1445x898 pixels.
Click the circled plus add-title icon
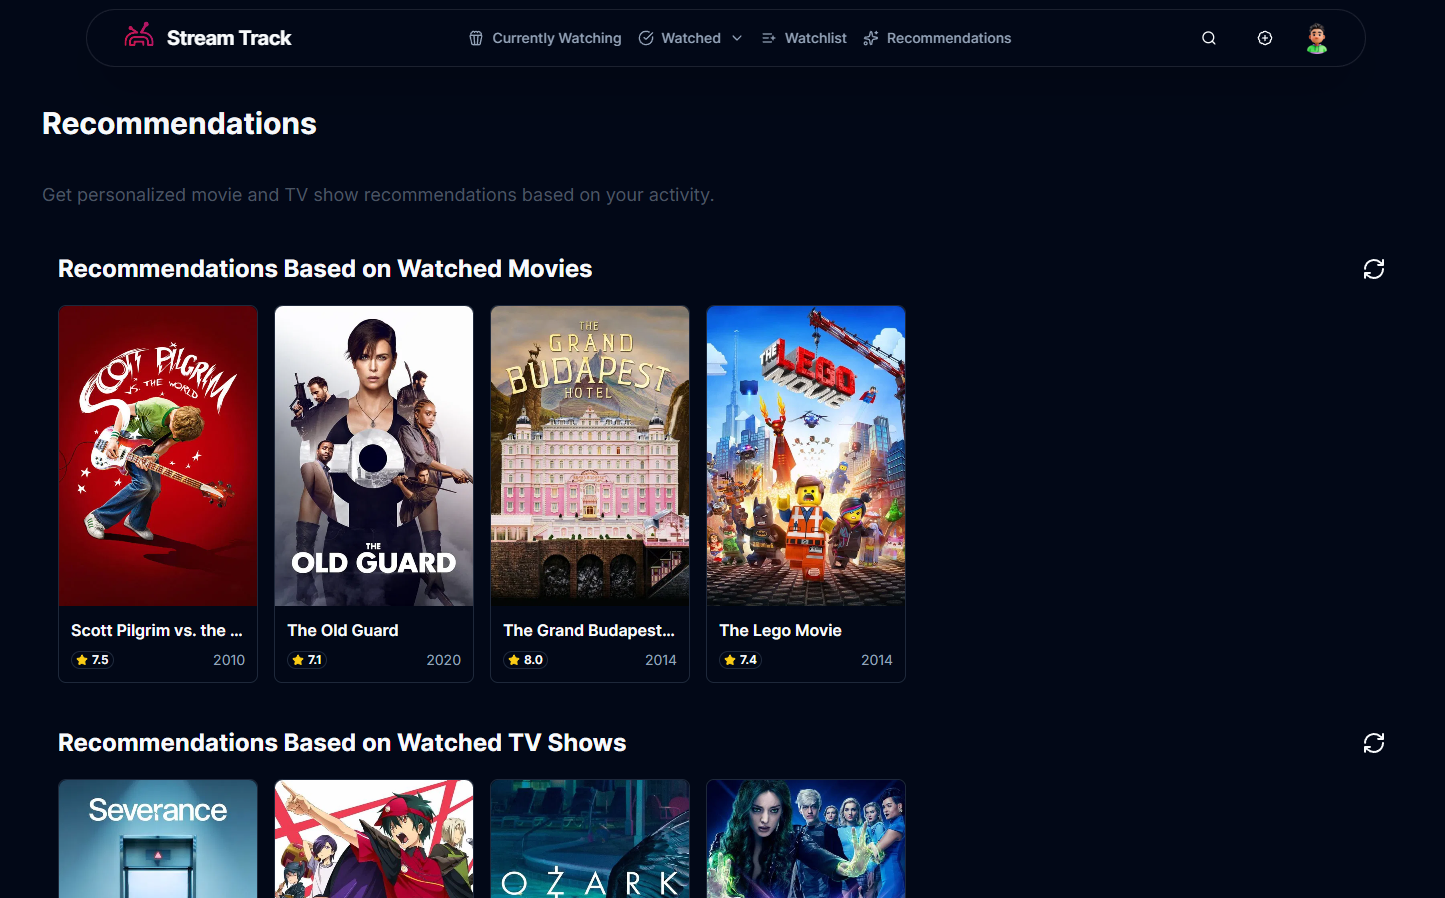click(x=1264, y=37)
